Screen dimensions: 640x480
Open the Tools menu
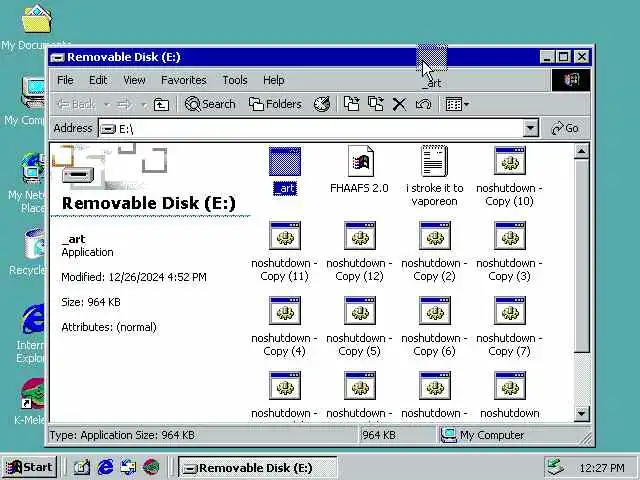click(235, 80)
